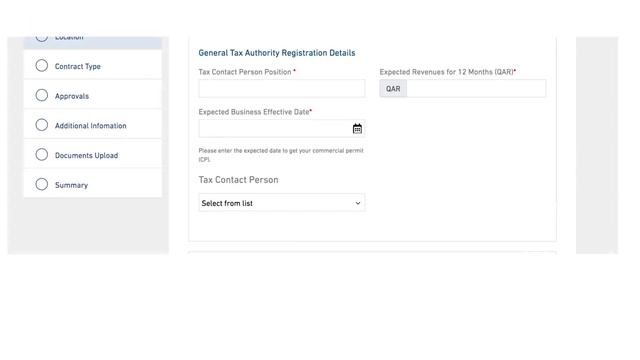
Task: Focus Tax Contact Person Position field
Action: point(282,89)
